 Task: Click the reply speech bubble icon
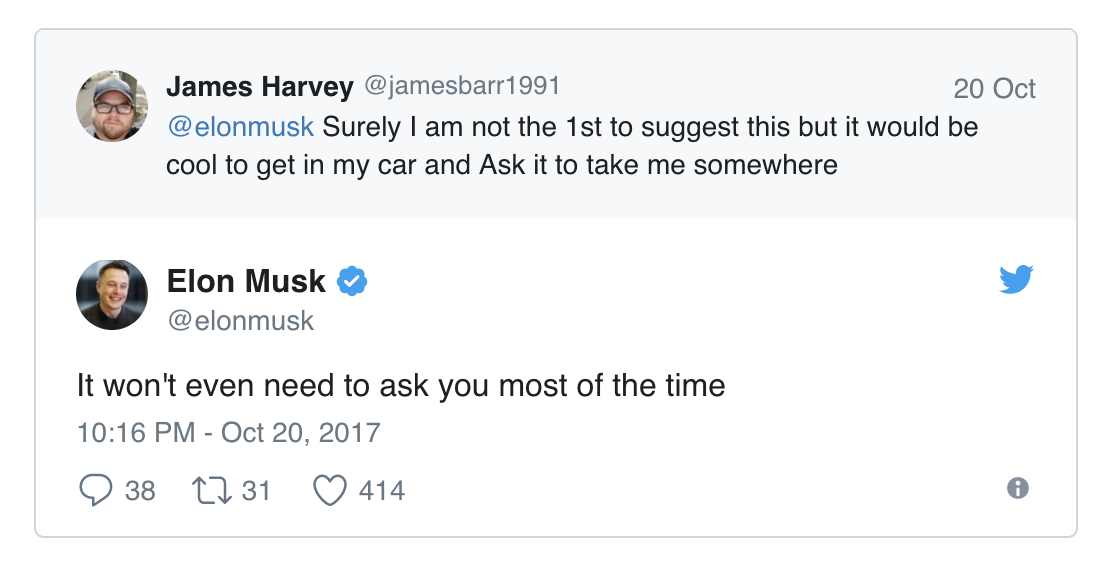95,490
